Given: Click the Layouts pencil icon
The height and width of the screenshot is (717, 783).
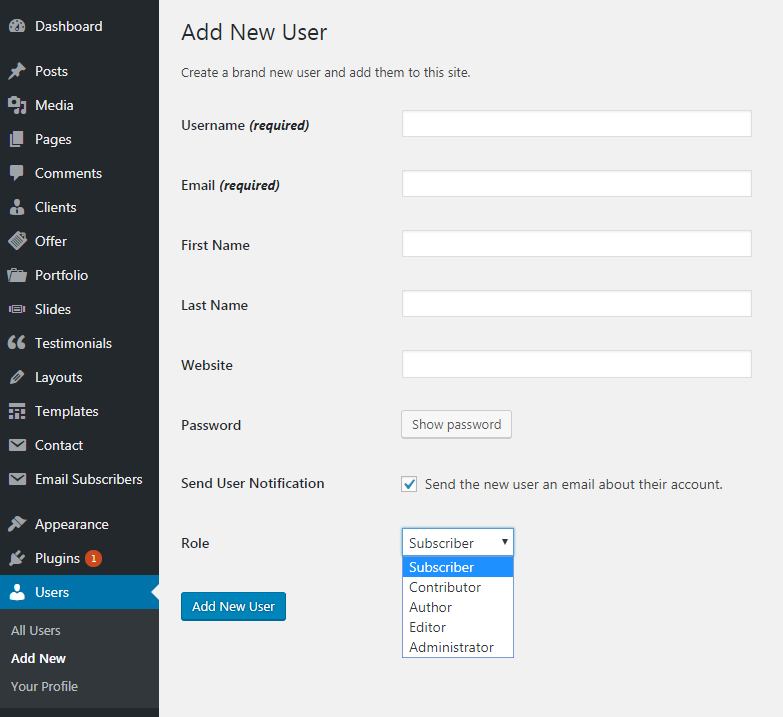Looking at the screenshot, I should coord(17,377).
